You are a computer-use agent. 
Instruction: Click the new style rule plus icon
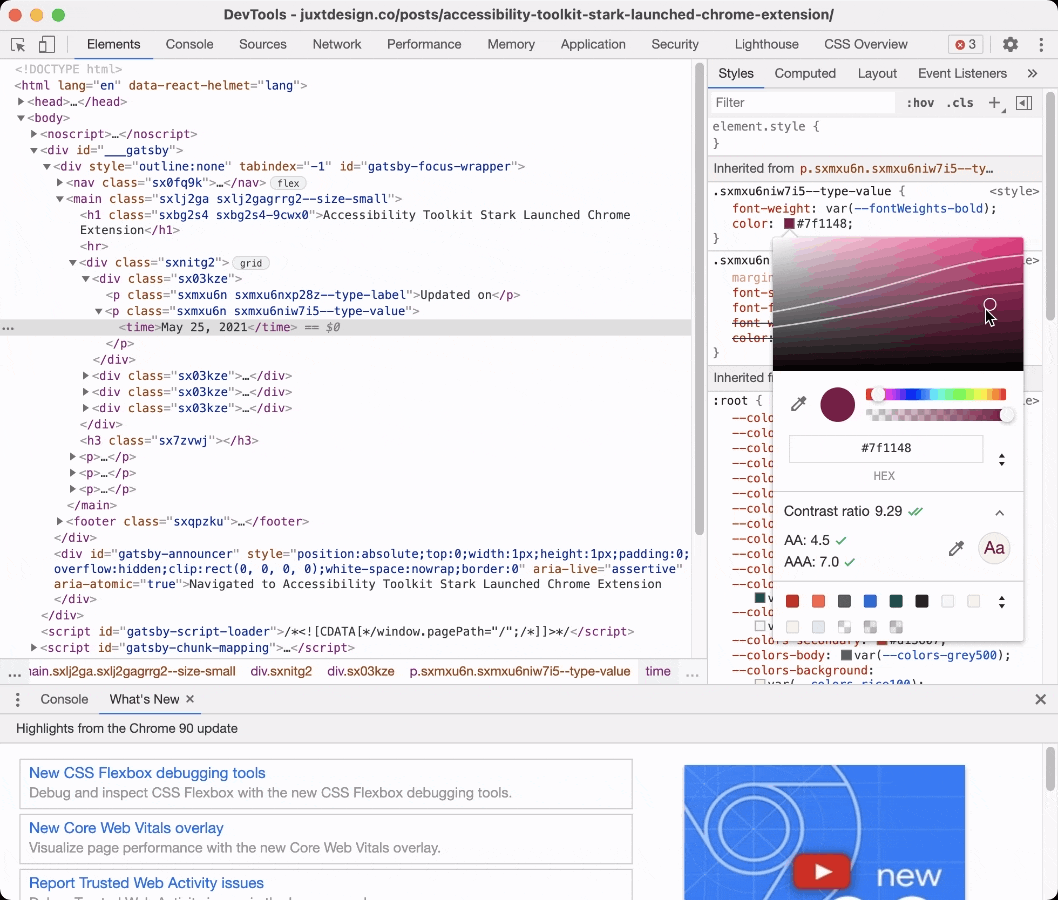(994, 103)
